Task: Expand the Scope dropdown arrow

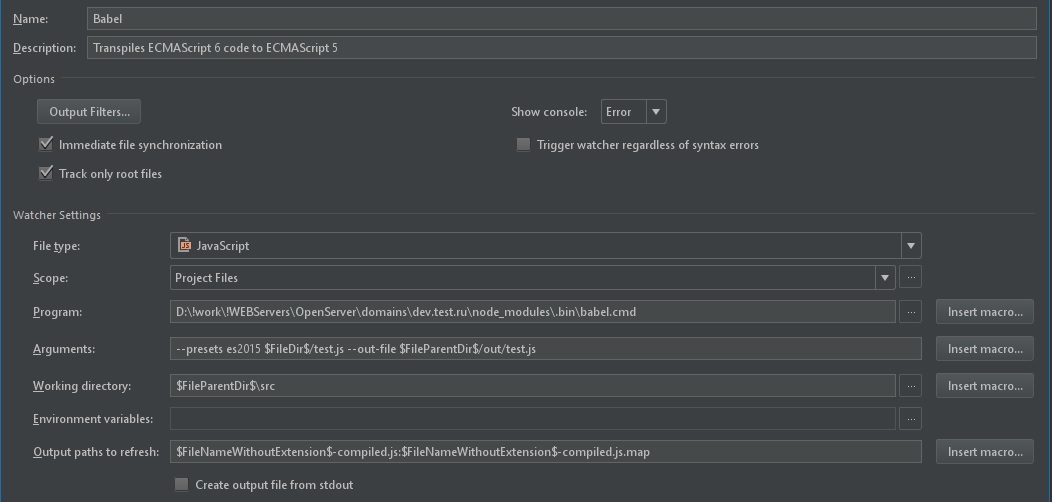Action: [884, 278]
